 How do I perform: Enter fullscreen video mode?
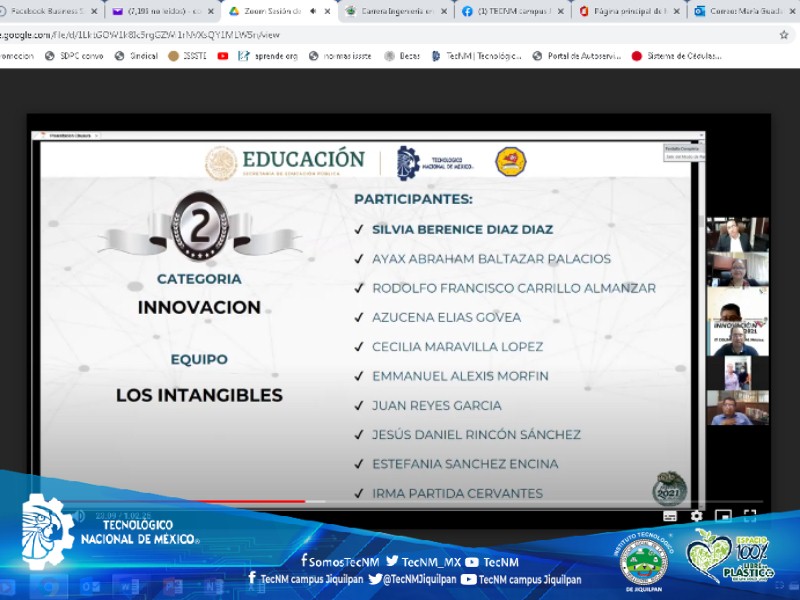tap(749, 516)
